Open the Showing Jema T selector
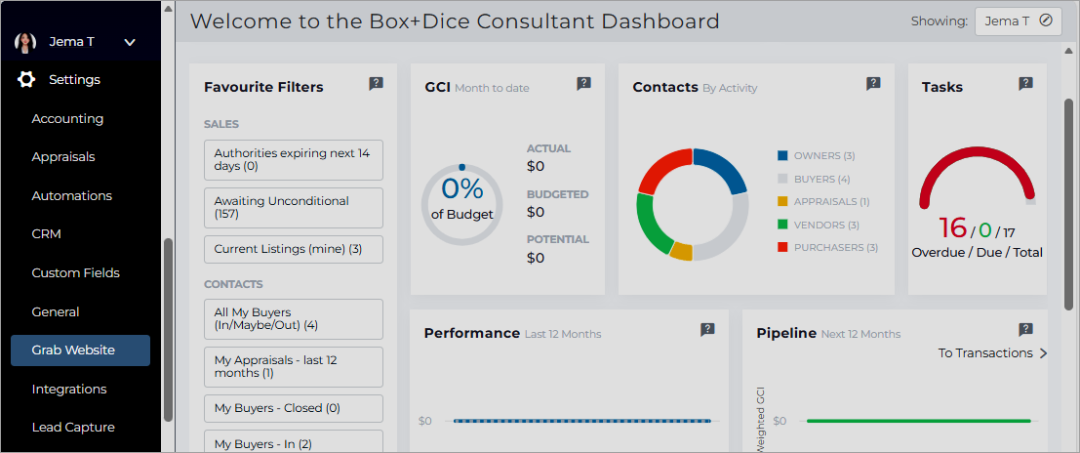 point(1018,21)
